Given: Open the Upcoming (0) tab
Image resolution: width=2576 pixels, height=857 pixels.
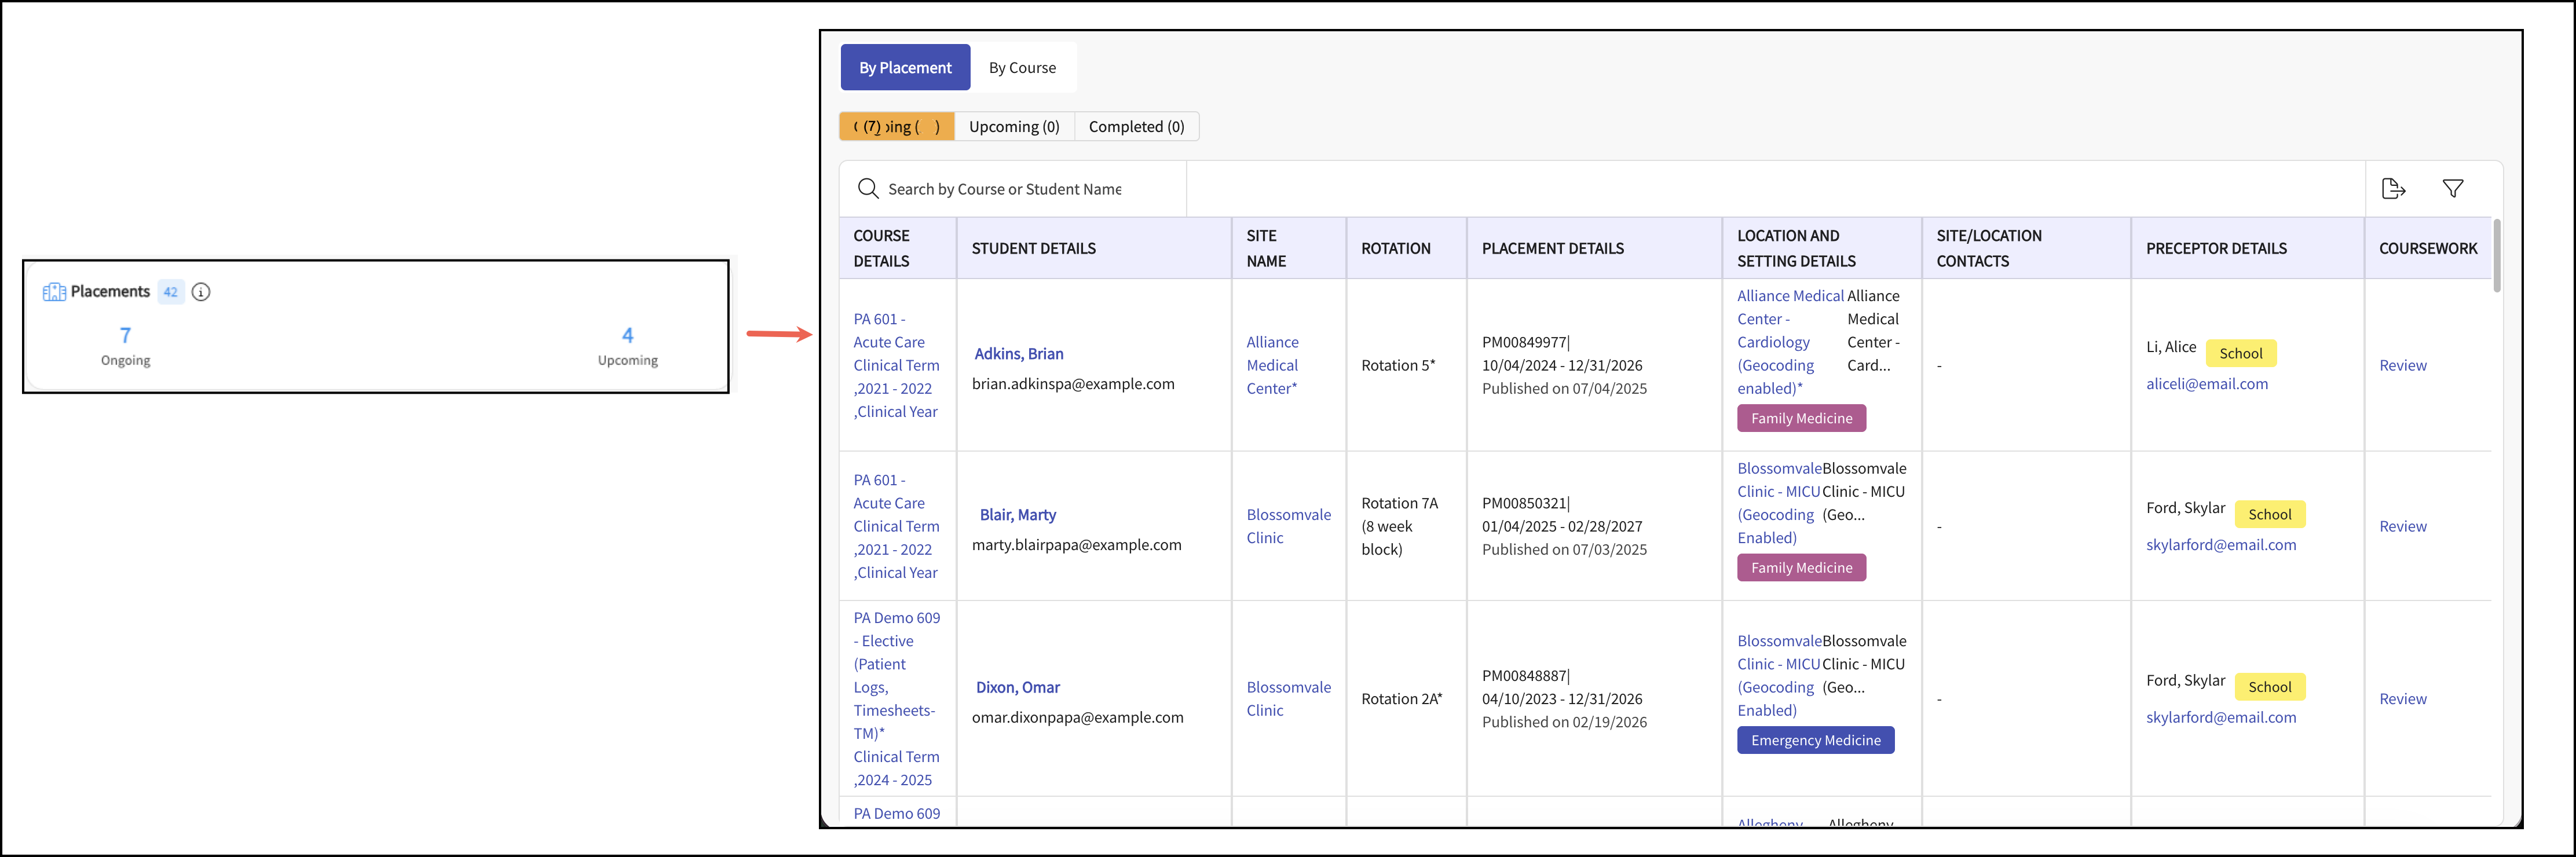Looking at the screenshot, I should pyautogui.click(x=1014, y=126).
